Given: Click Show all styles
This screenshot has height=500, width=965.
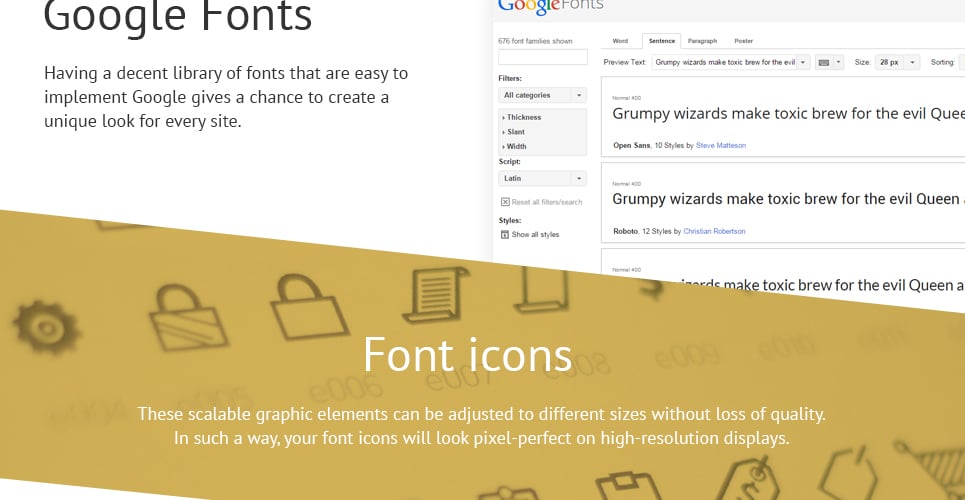Looking at the screenshot, I should point(530,235).
